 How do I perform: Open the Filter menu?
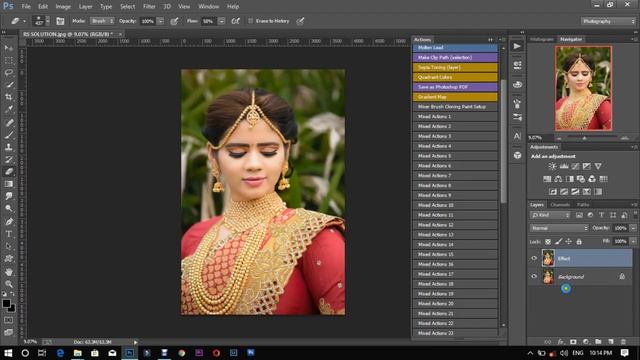149,7
